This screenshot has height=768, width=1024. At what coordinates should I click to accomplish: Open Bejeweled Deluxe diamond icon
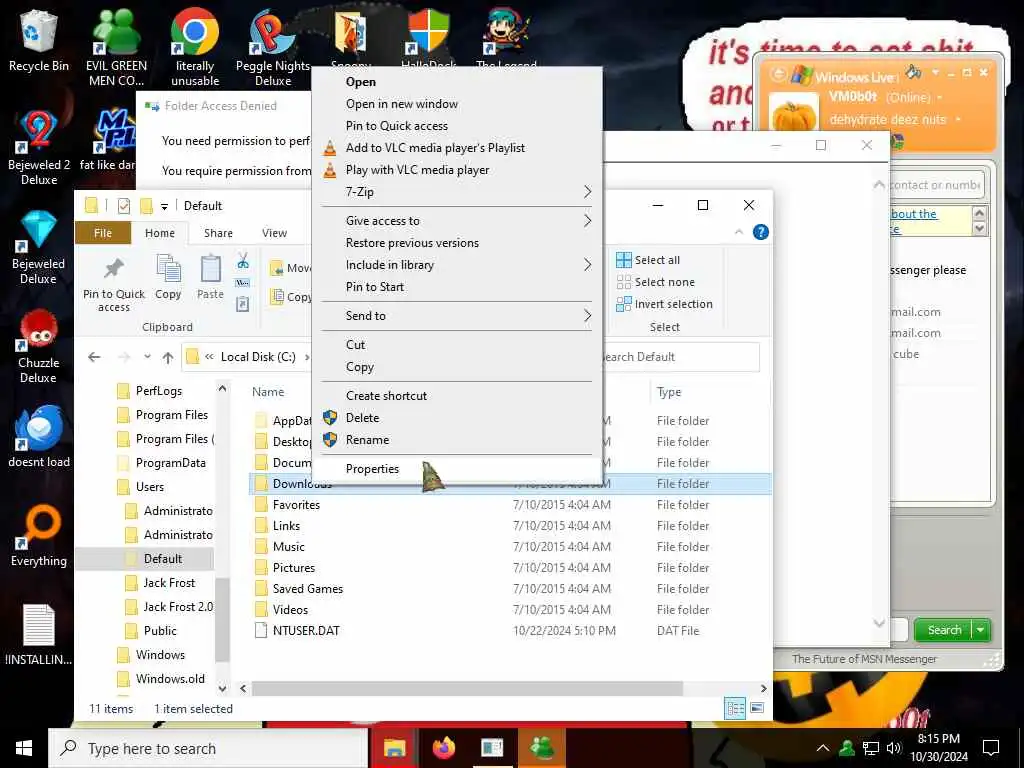39,247
